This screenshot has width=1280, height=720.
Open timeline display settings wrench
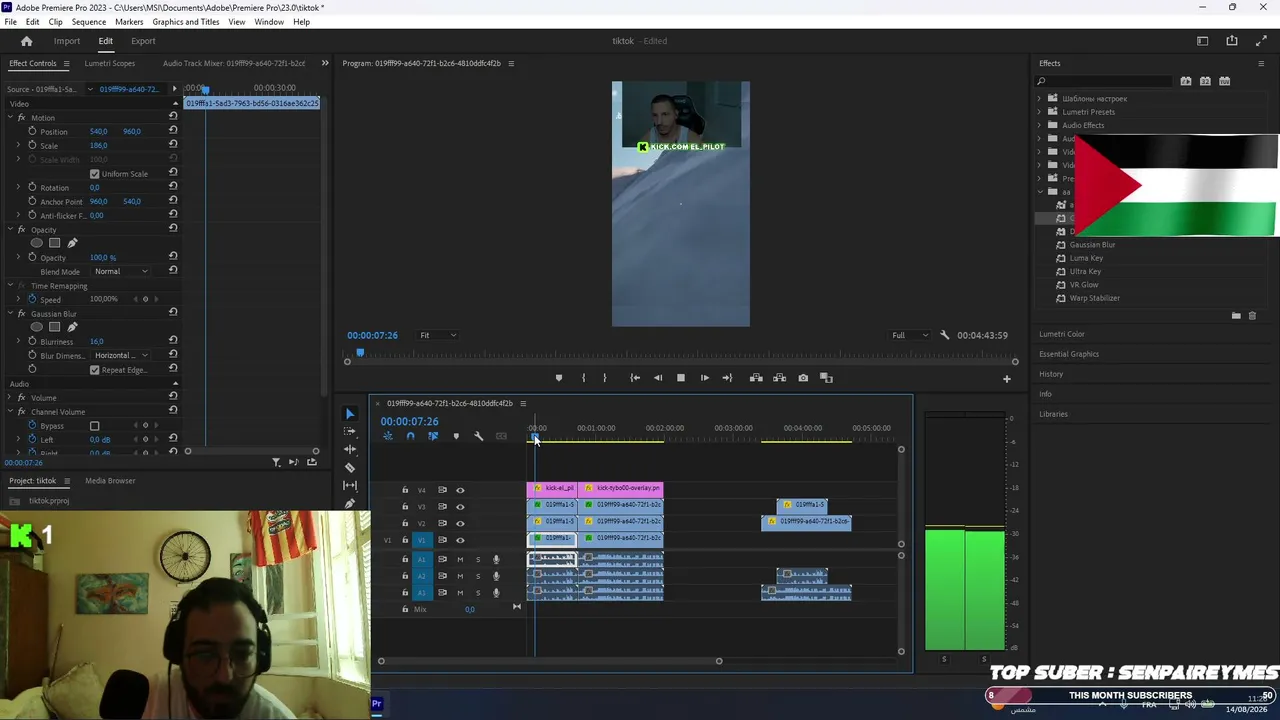pos(478,436)
